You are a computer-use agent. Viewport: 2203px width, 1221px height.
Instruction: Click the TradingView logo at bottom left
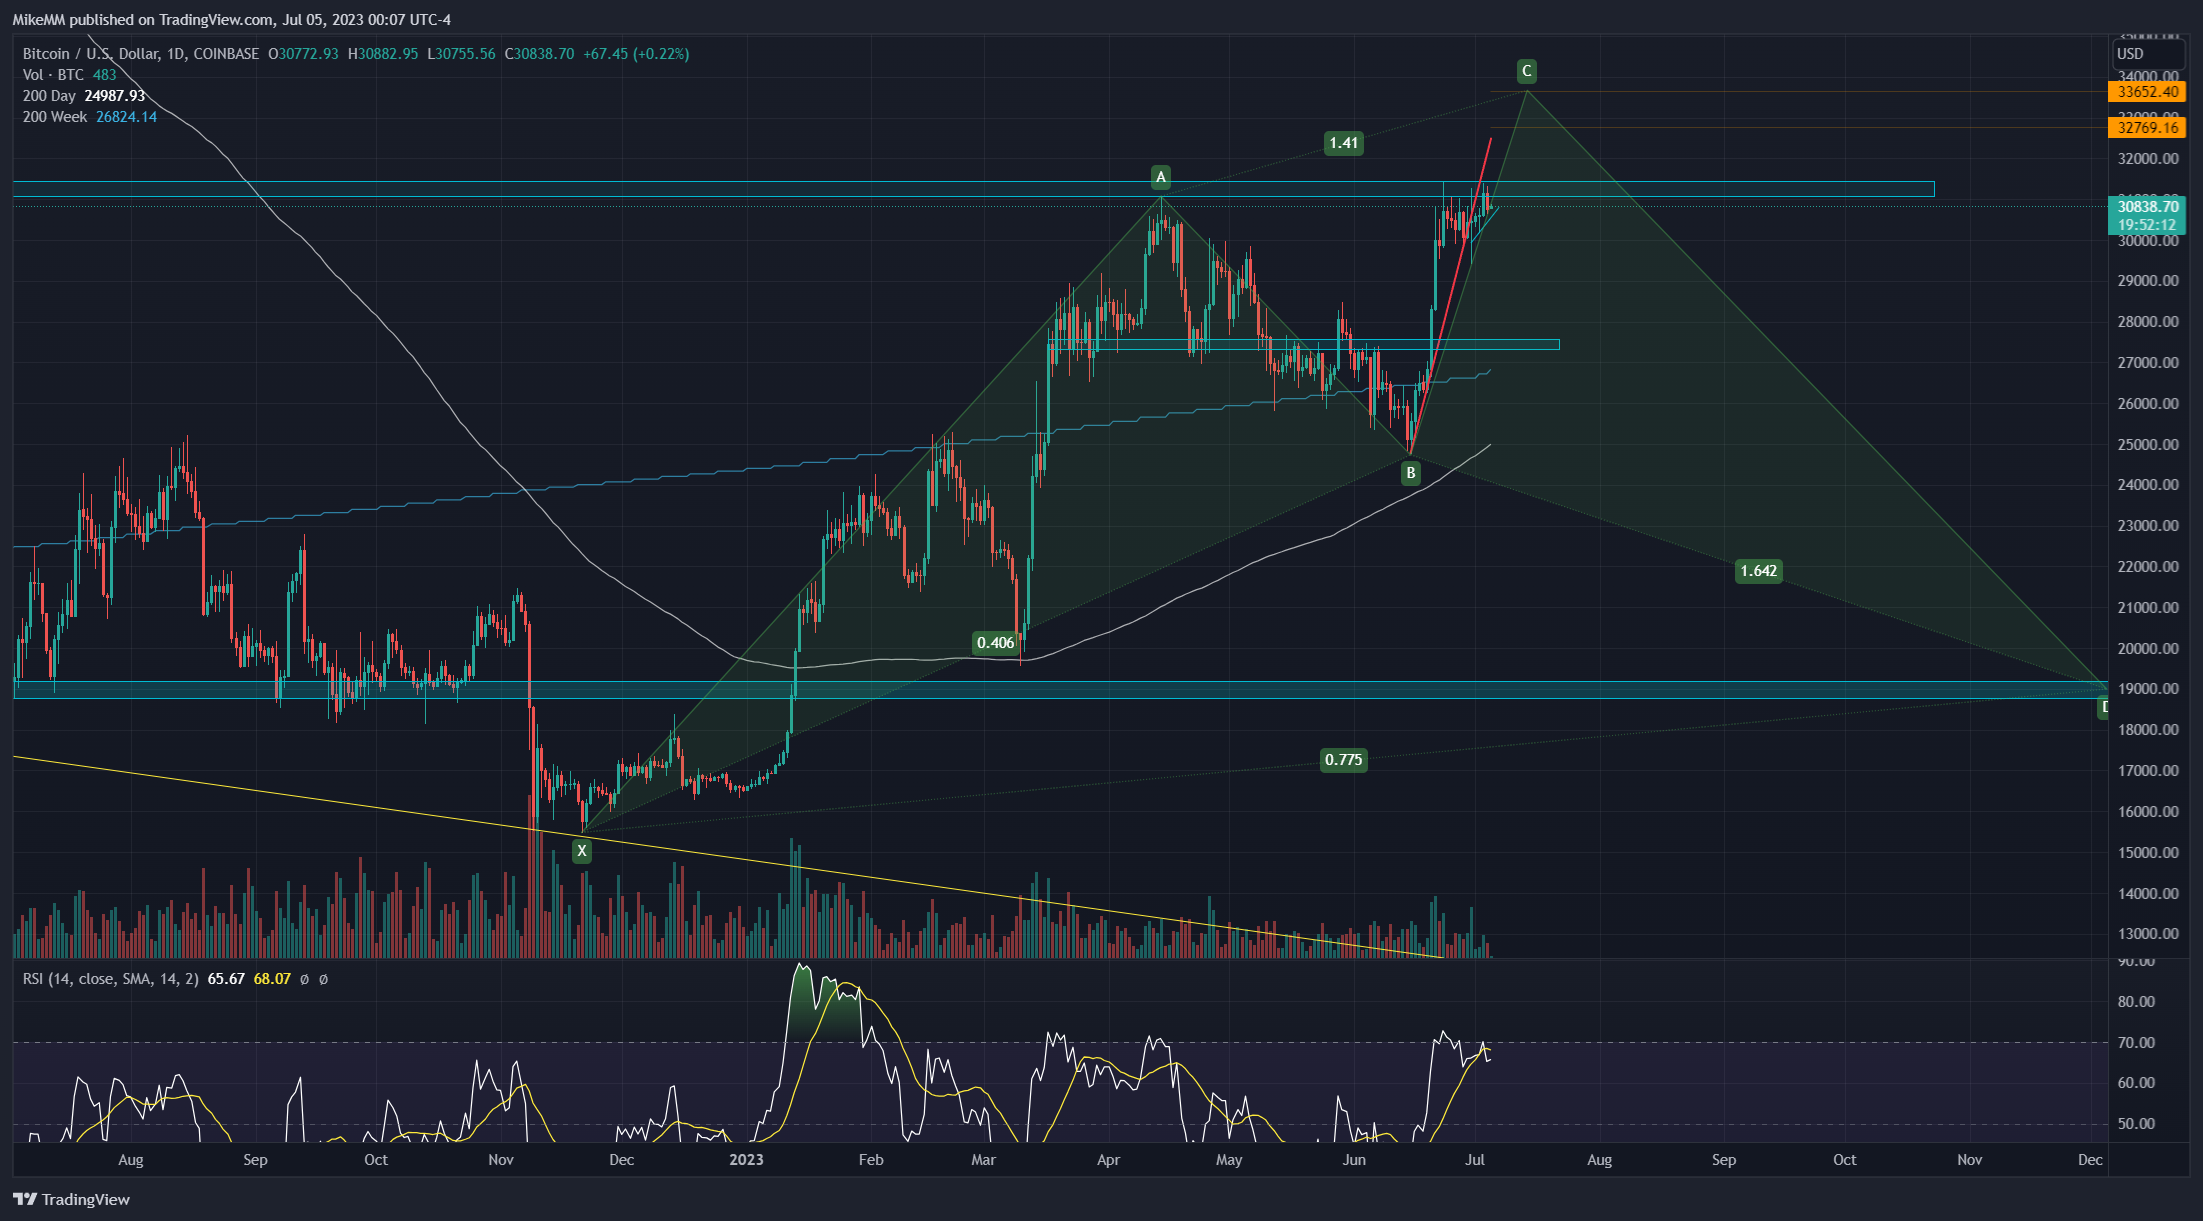pyautogui.click(x=71, y=1199)
